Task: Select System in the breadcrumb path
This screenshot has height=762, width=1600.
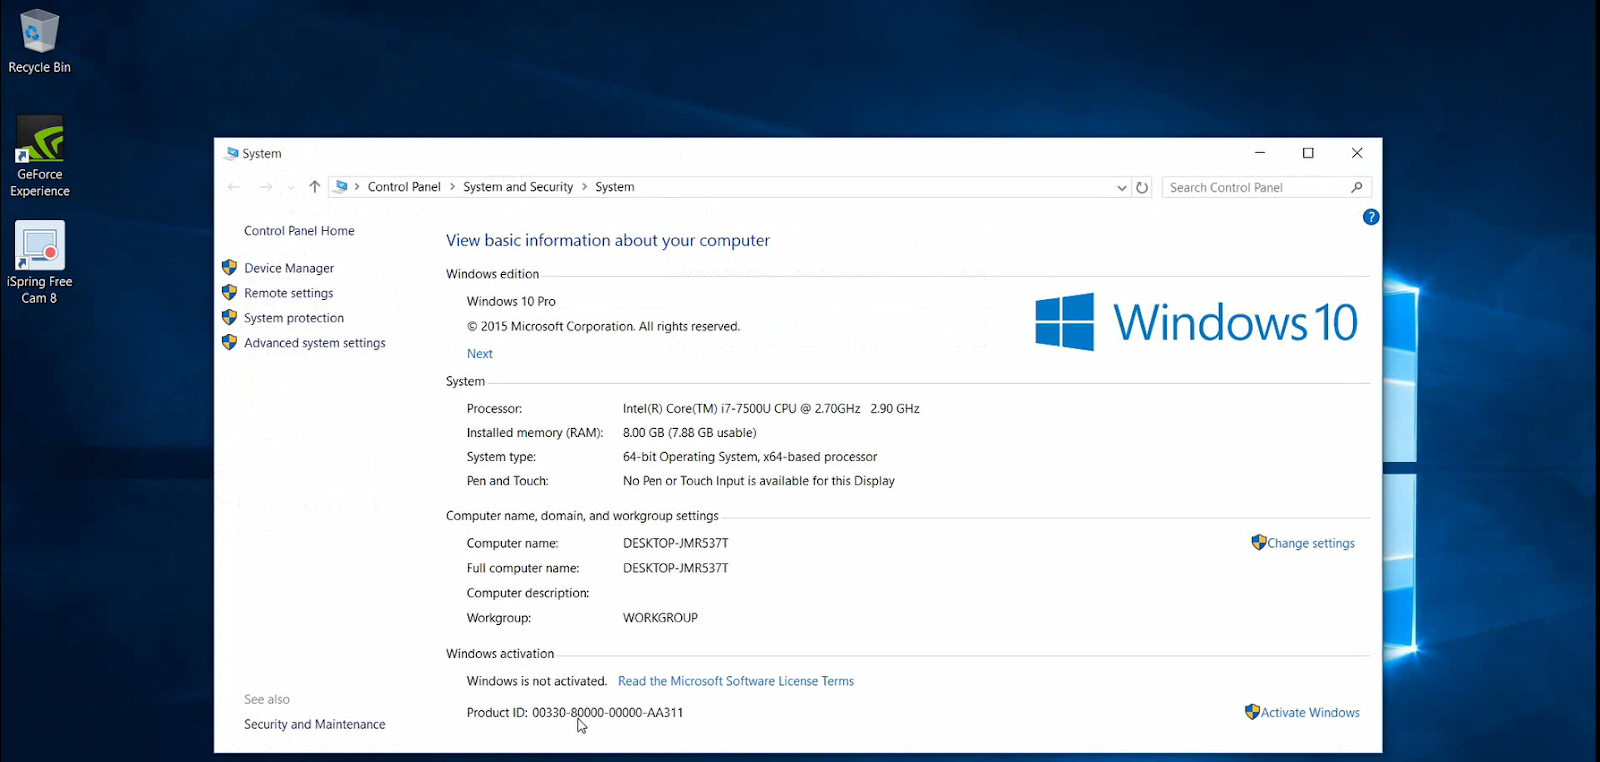Action: (615, 187)
